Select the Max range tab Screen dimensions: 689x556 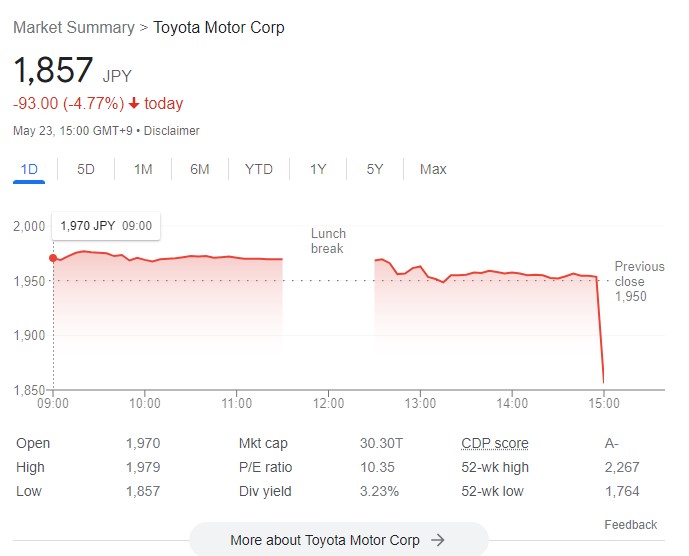tap(433, 169)
